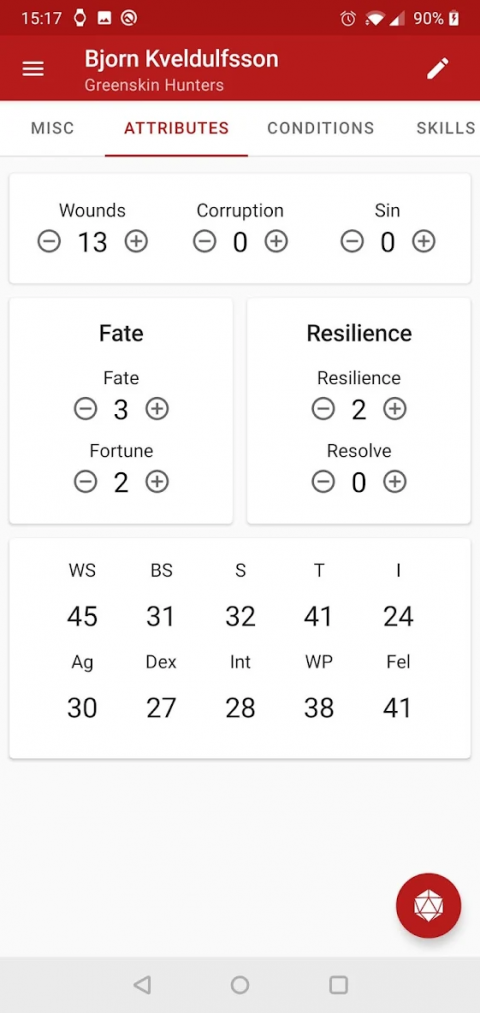The width and height of the screenshot is (480, 1013).
Task: Go to the SKILLS tab
Action: tap(445, 128)
